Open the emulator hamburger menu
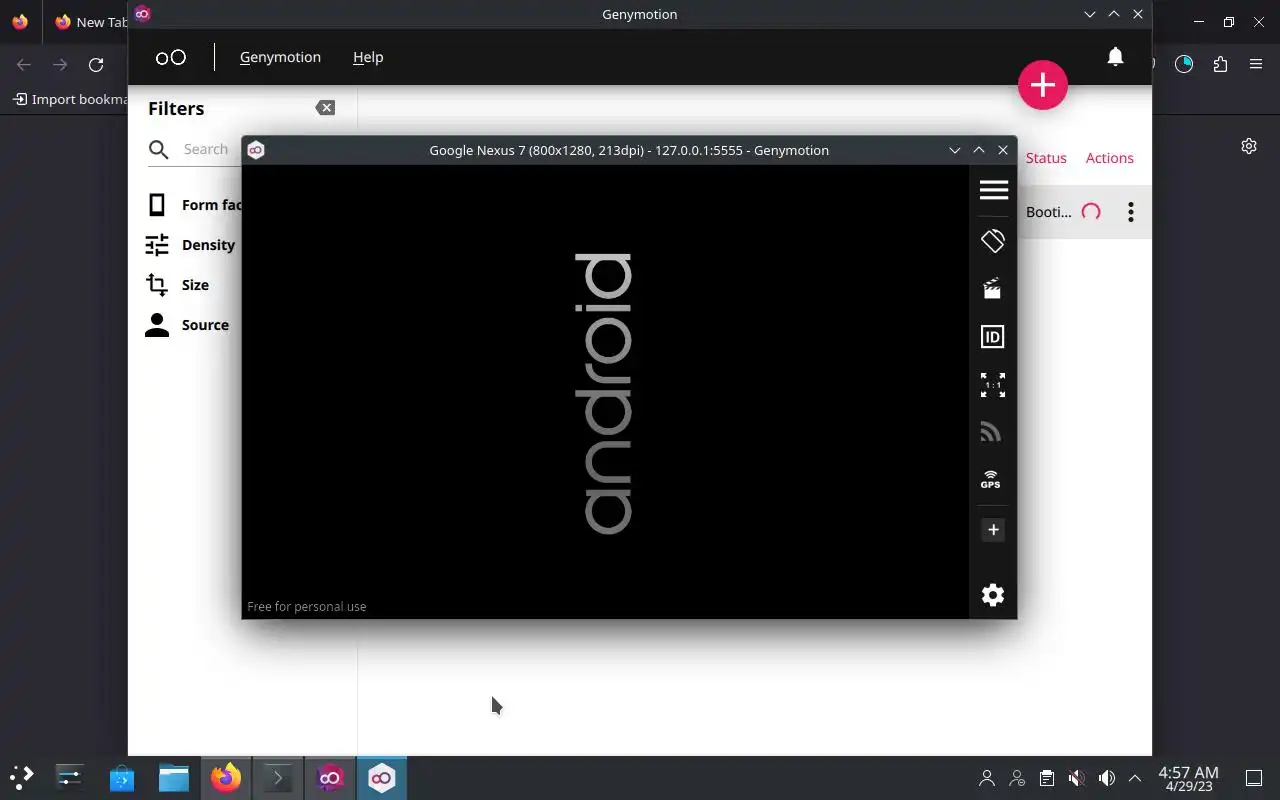Screen dimensions: 1280x800 [993, 190]
